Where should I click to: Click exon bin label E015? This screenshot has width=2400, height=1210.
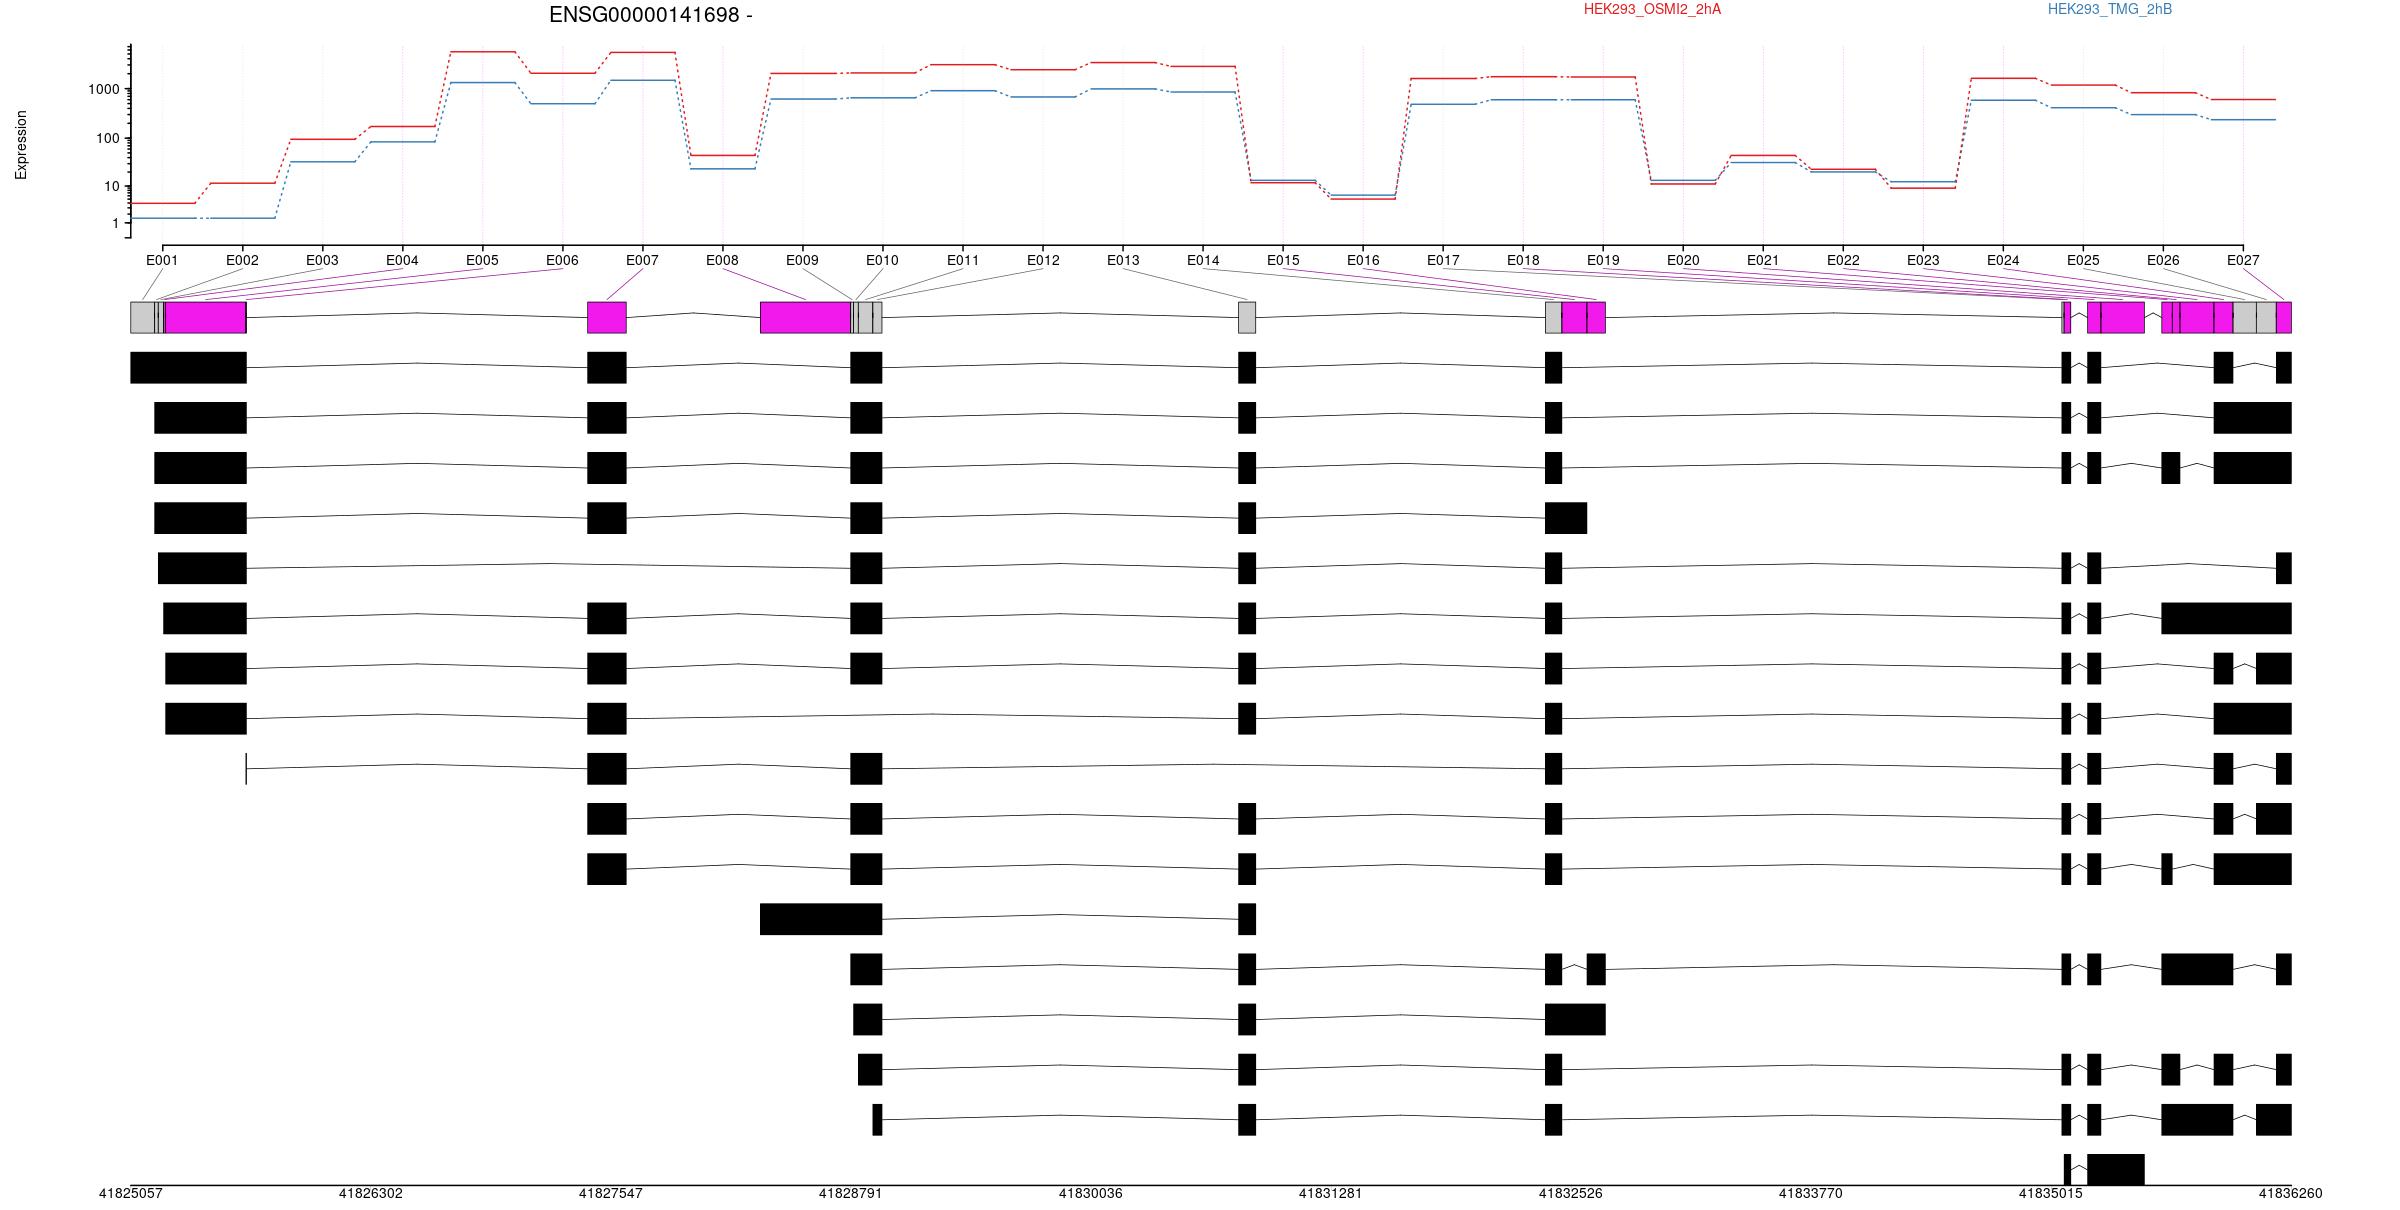pos(1283,260)
